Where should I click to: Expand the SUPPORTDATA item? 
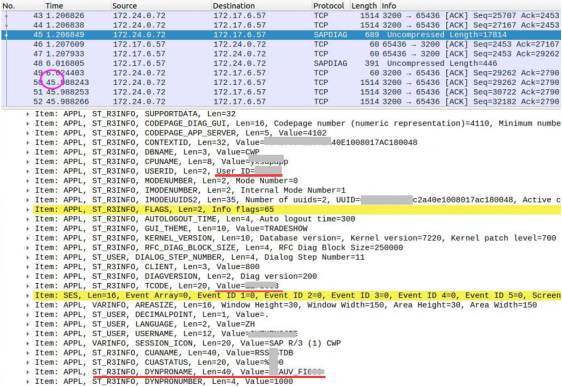(x=28, y=114)
